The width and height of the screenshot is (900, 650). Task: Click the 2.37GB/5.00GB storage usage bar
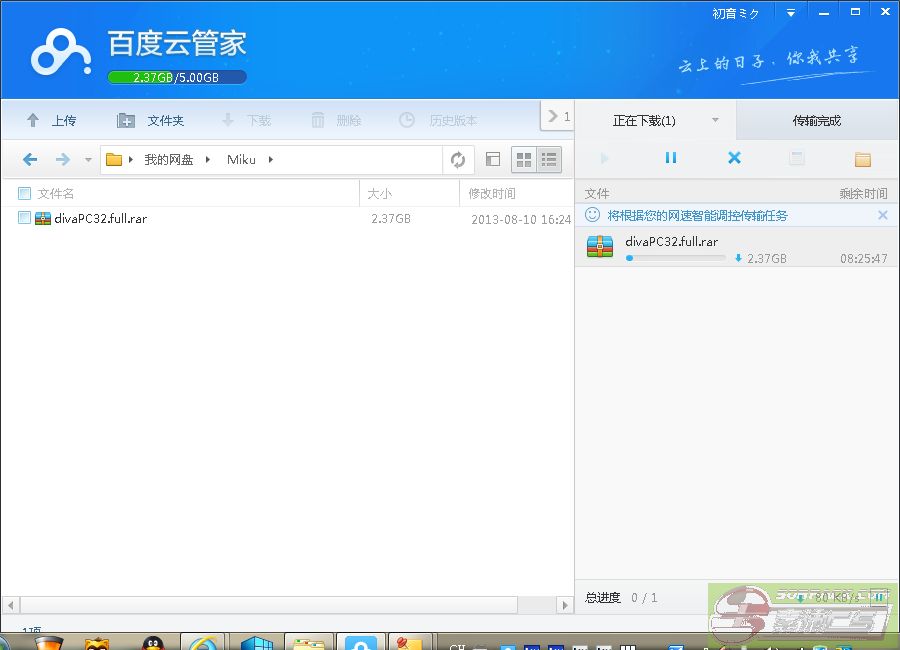(177, 77)
